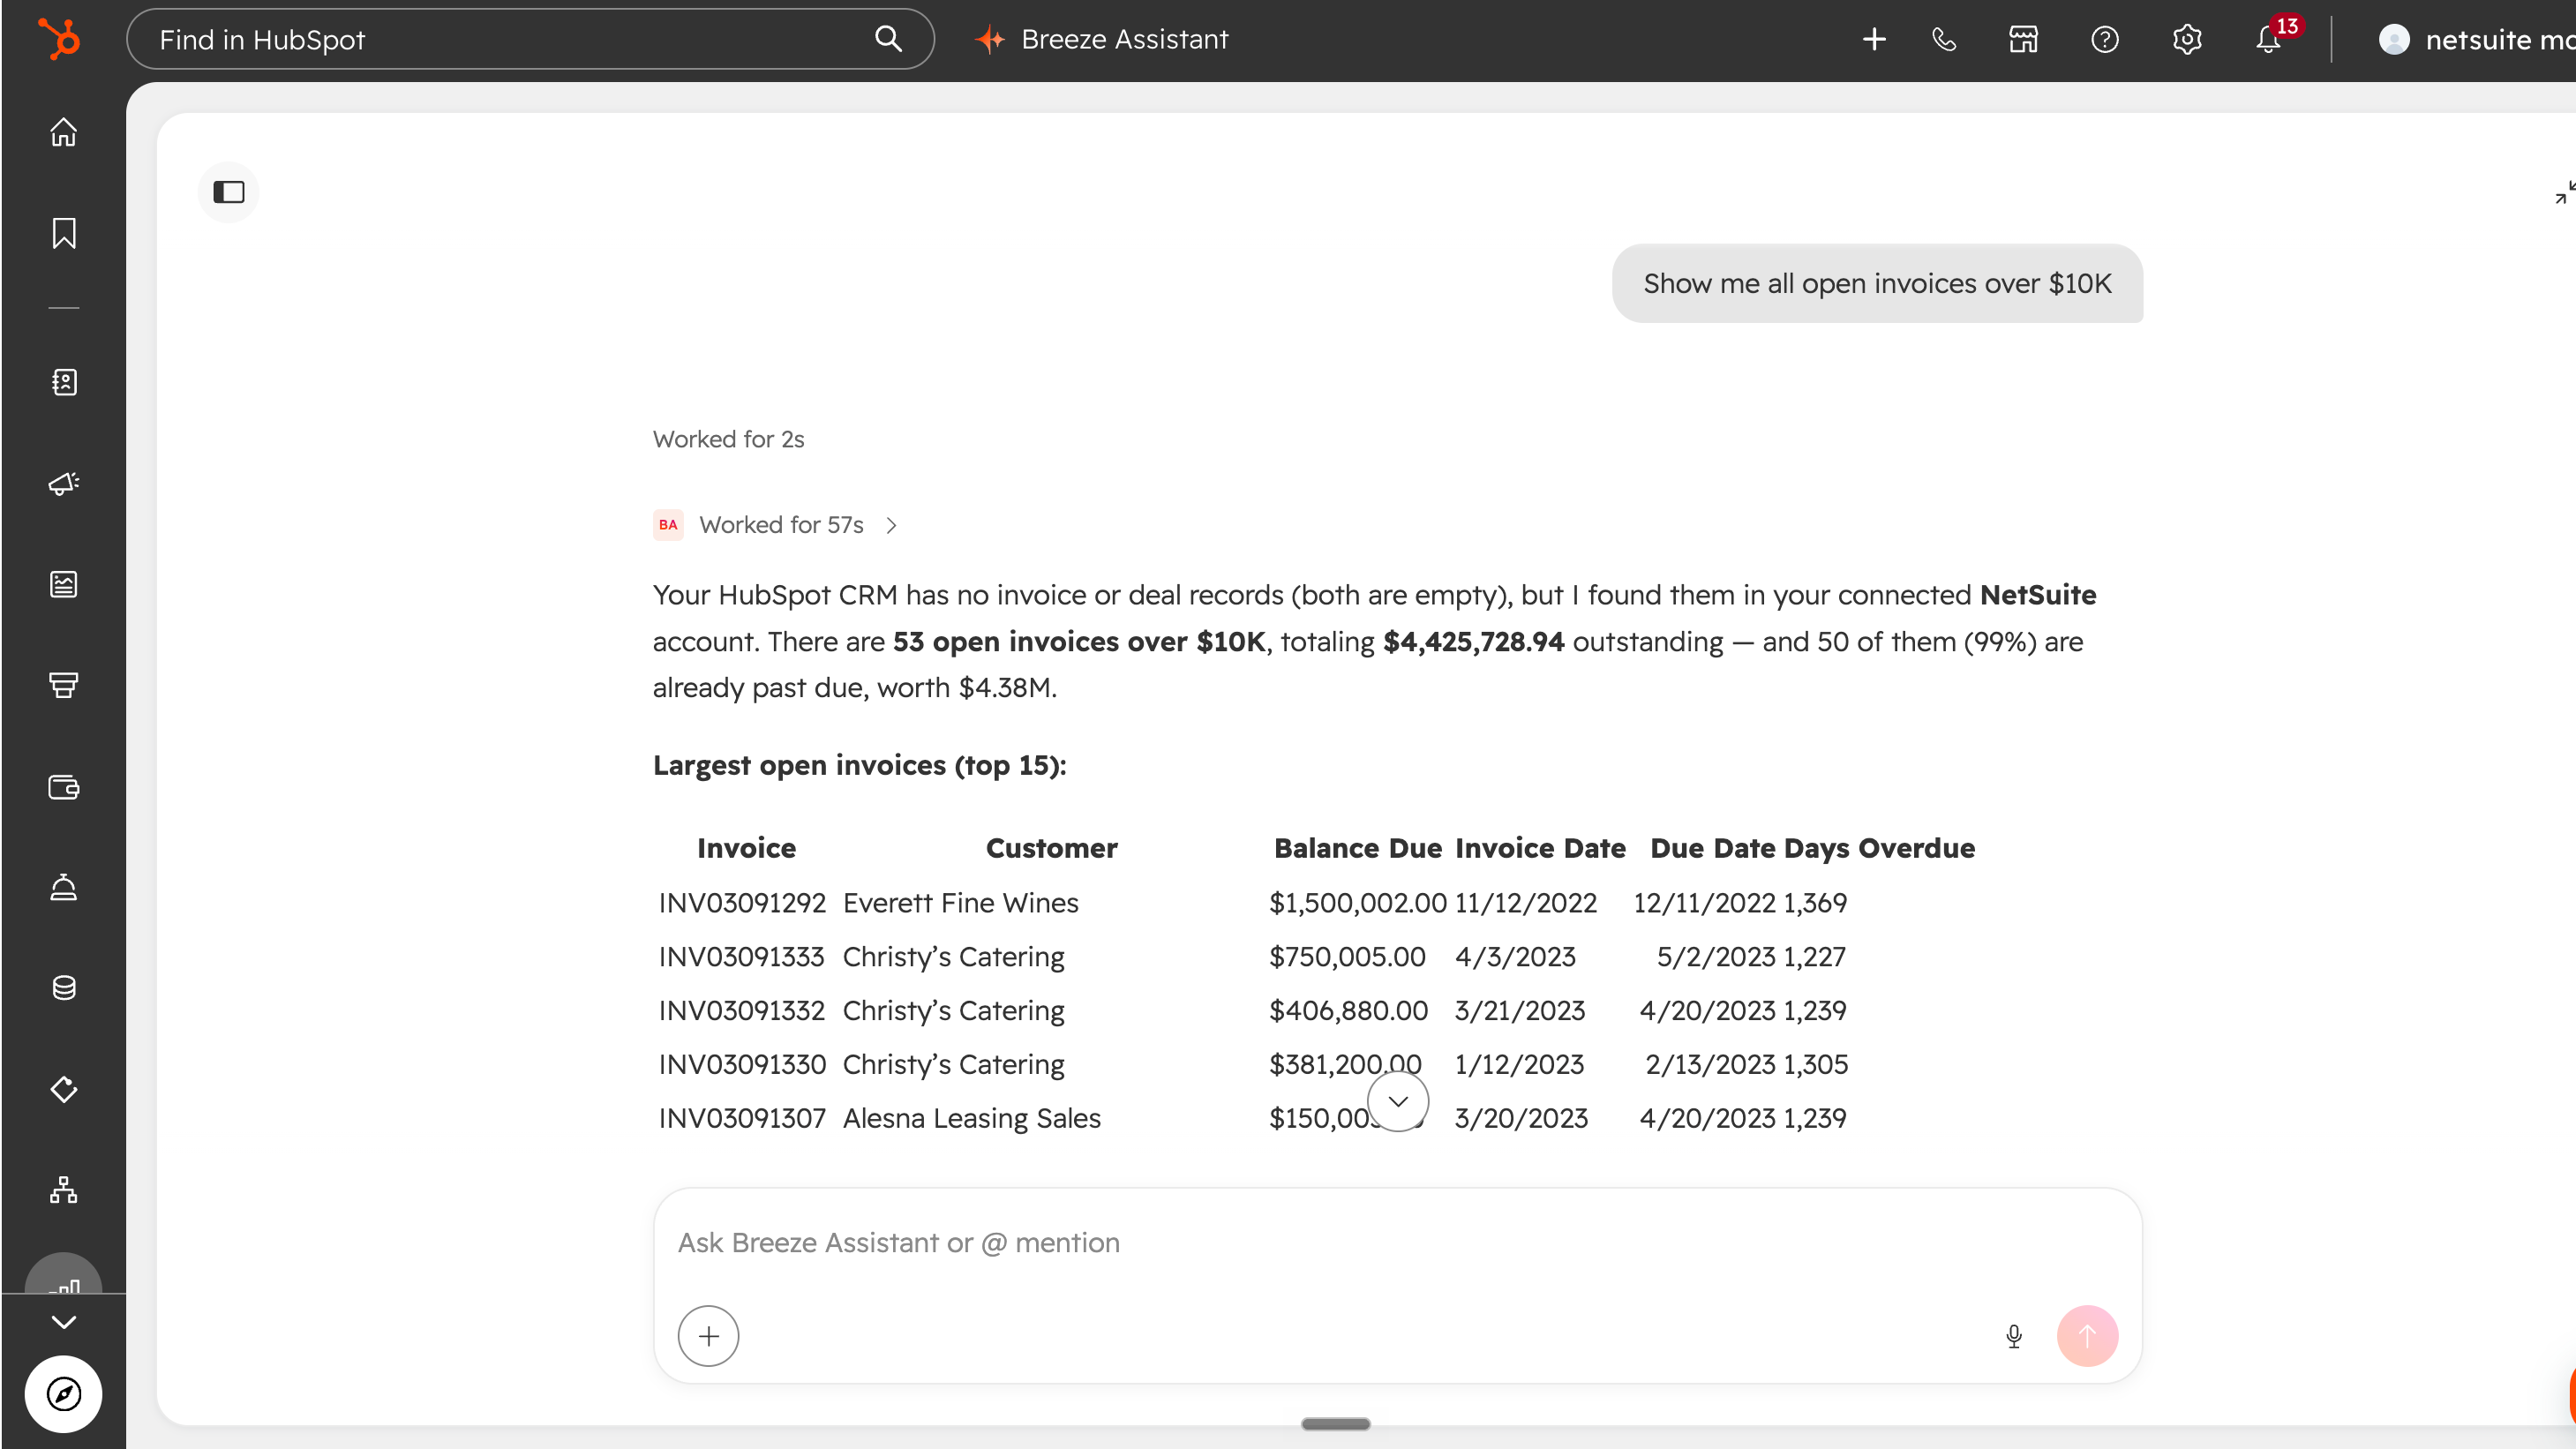Open Data Management database icon in sidebar
Screen dimensions: 2576x1449
tap(64, 988)
